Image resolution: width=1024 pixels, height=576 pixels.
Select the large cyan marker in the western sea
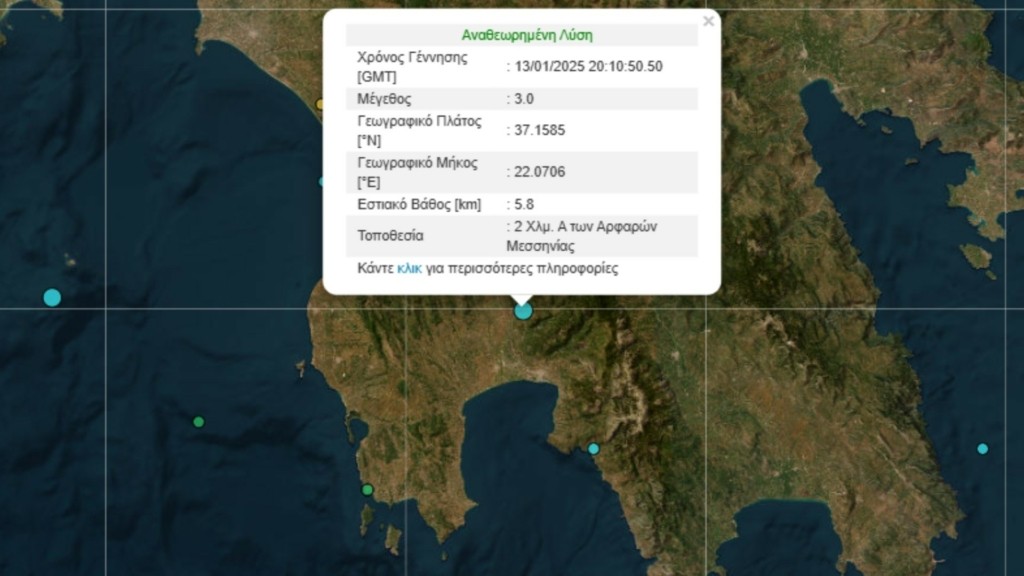pos(52,297)
